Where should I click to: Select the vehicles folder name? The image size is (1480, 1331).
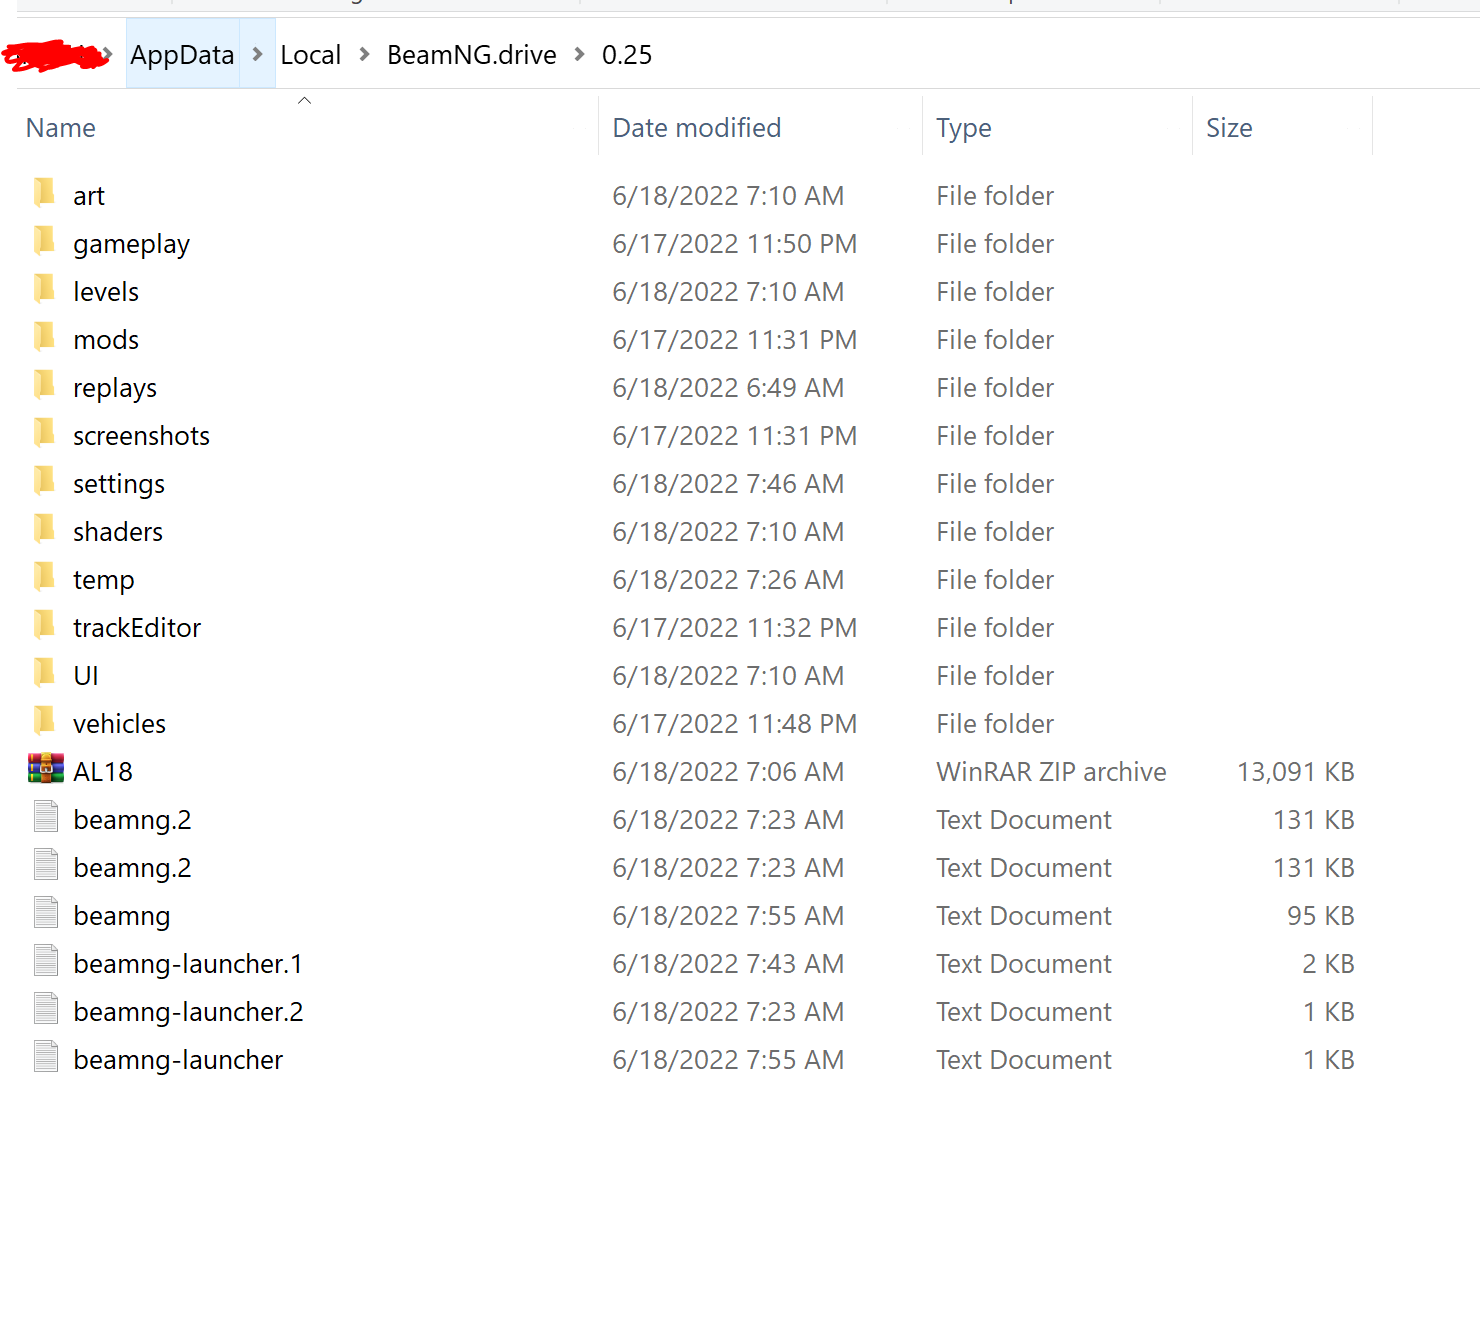point(119,724)
